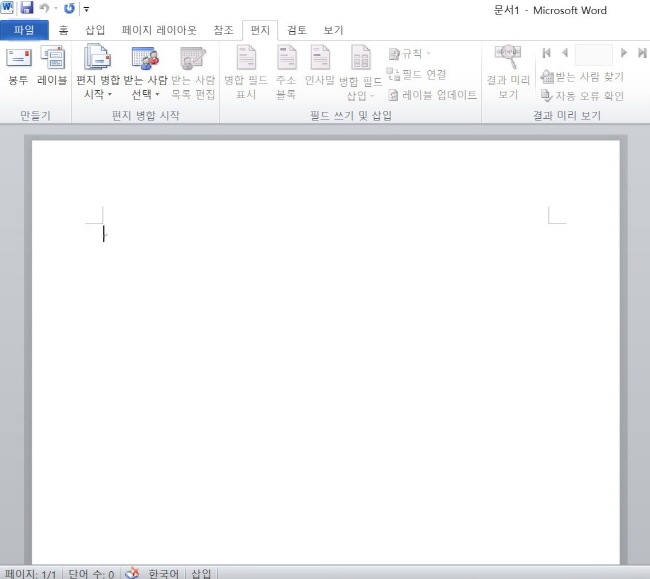Click the Save icon in quick access toolbar
The width and height of the screenshot is (650, 579).
pyautogui.click(x=27, y=8)
